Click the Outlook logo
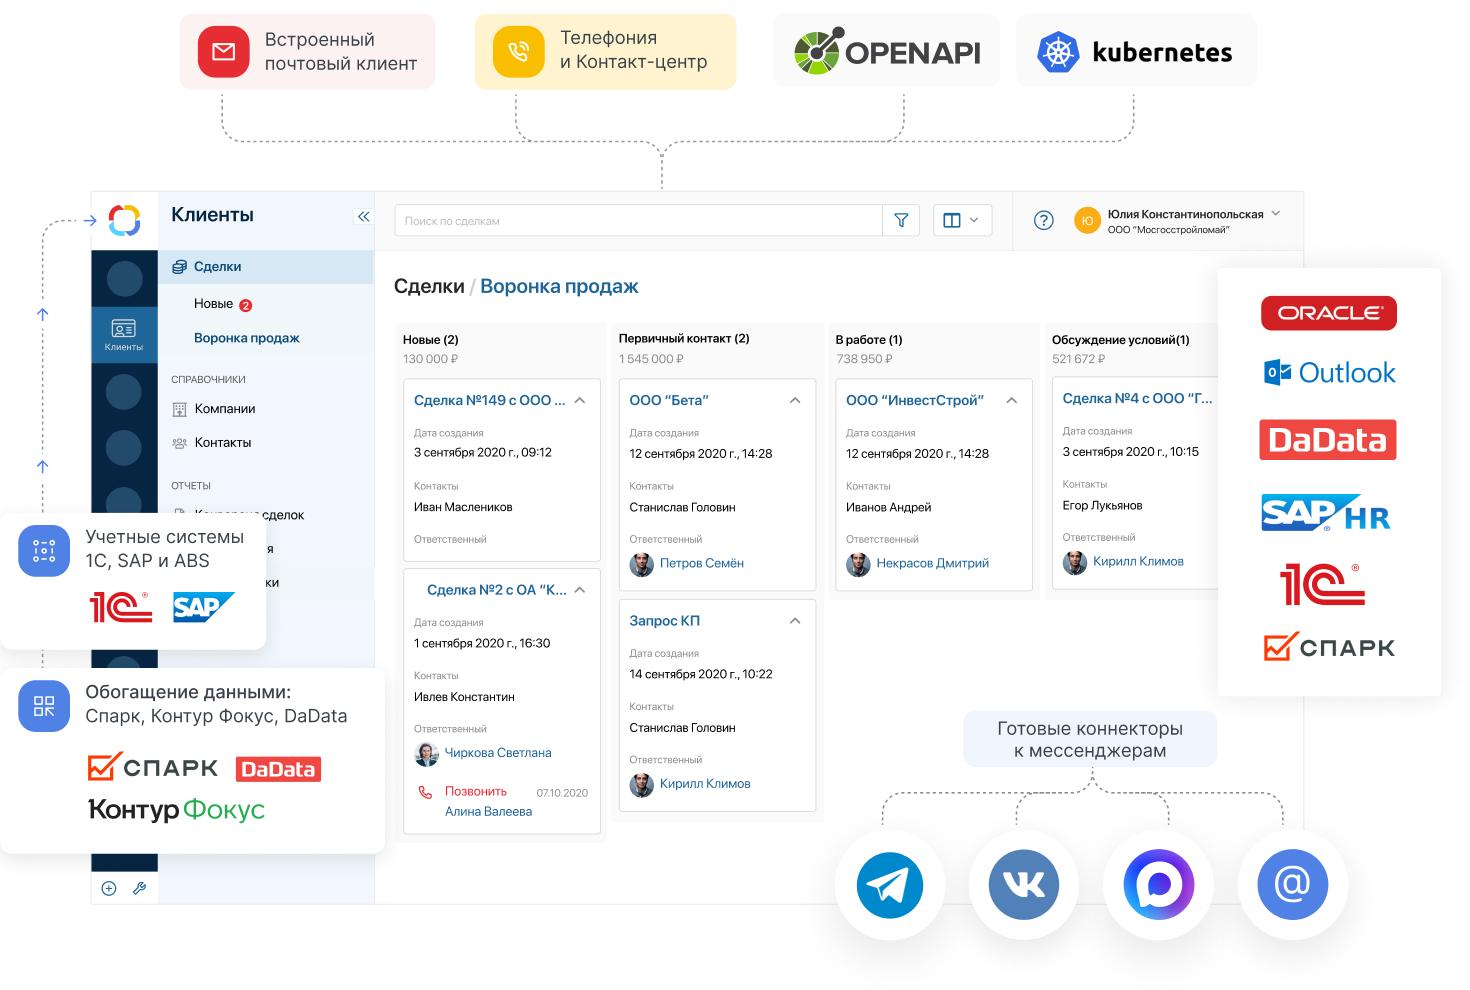 [x=1329, y=373]
